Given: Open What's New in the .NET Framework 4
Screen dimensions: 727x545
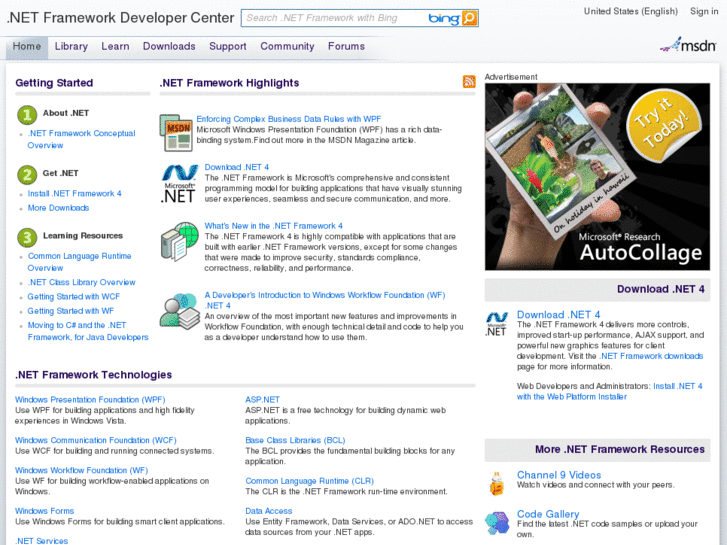Looking at the screenshot, I should point(274,226).
